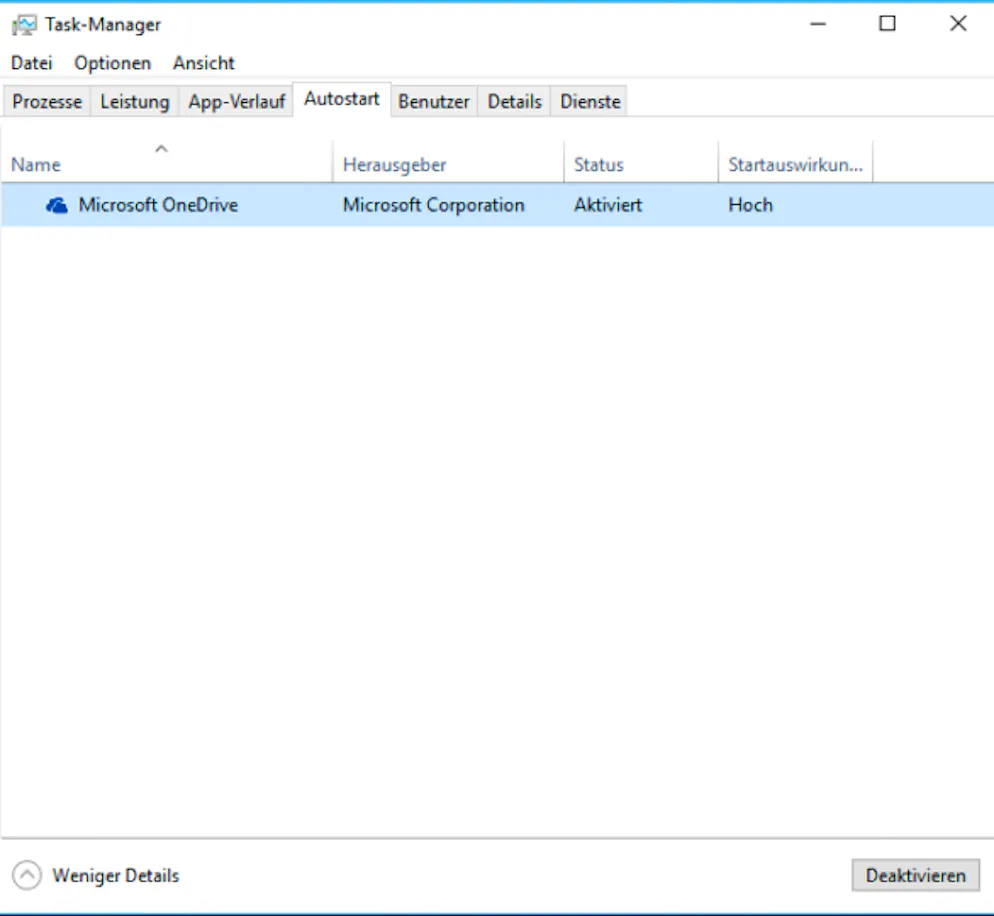
Task: Sort by the Status column header
Action: 641,162
